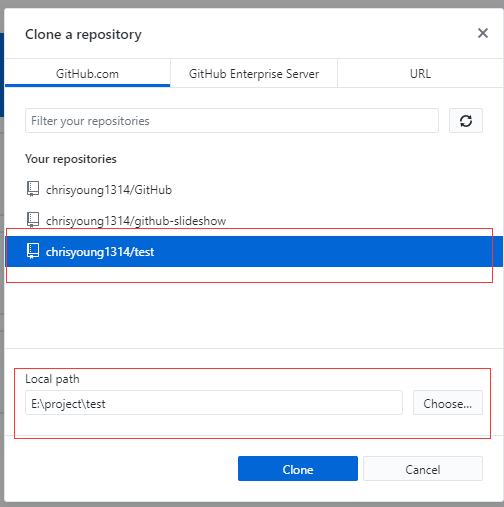
Task: Open the GitHub Enterprise Server tab
Action: (254, 73)
